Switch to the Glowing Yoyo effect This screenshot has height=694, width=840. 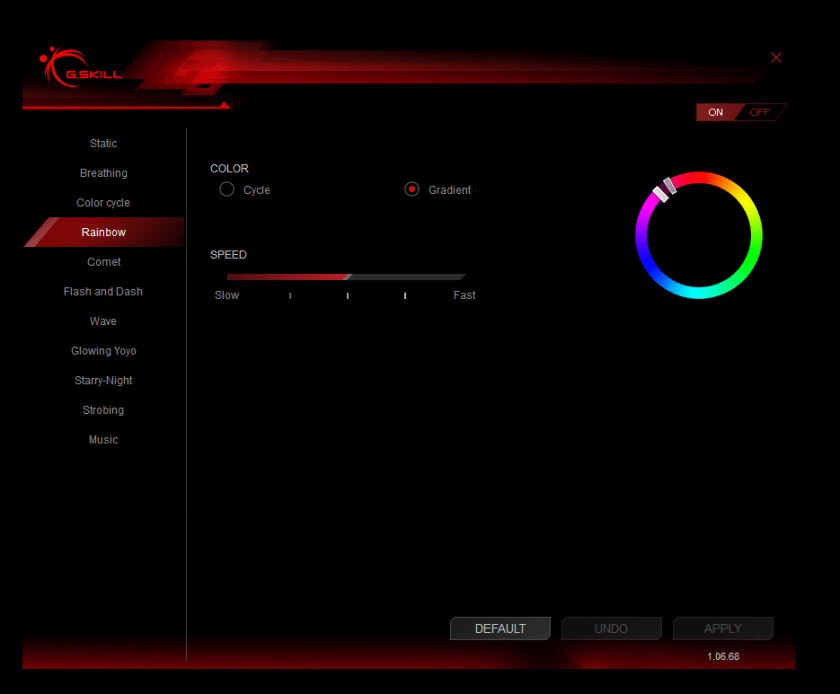click(x=103, y=351)
